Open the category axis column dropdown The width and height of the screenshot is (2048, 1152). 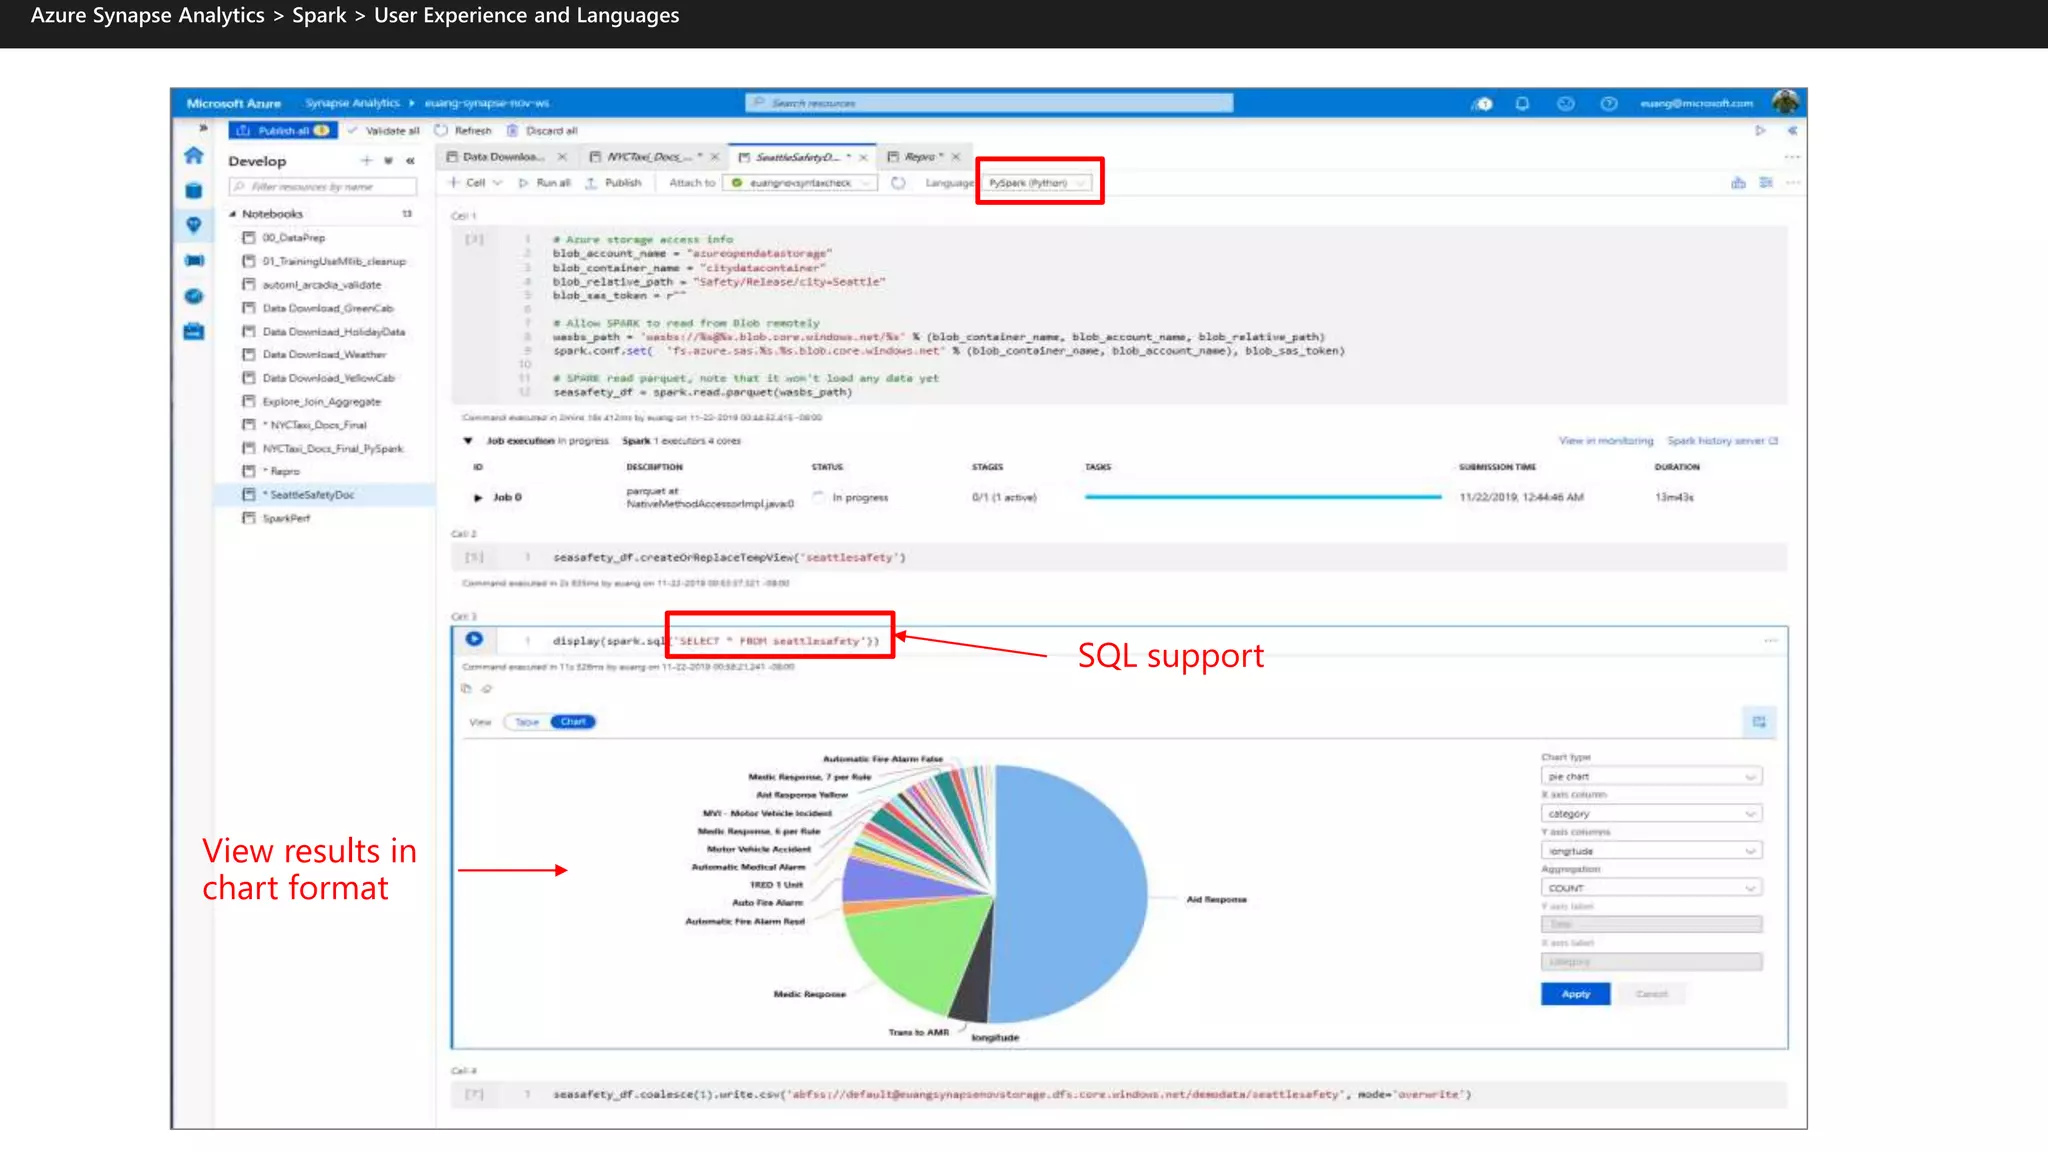(1651, 814)
